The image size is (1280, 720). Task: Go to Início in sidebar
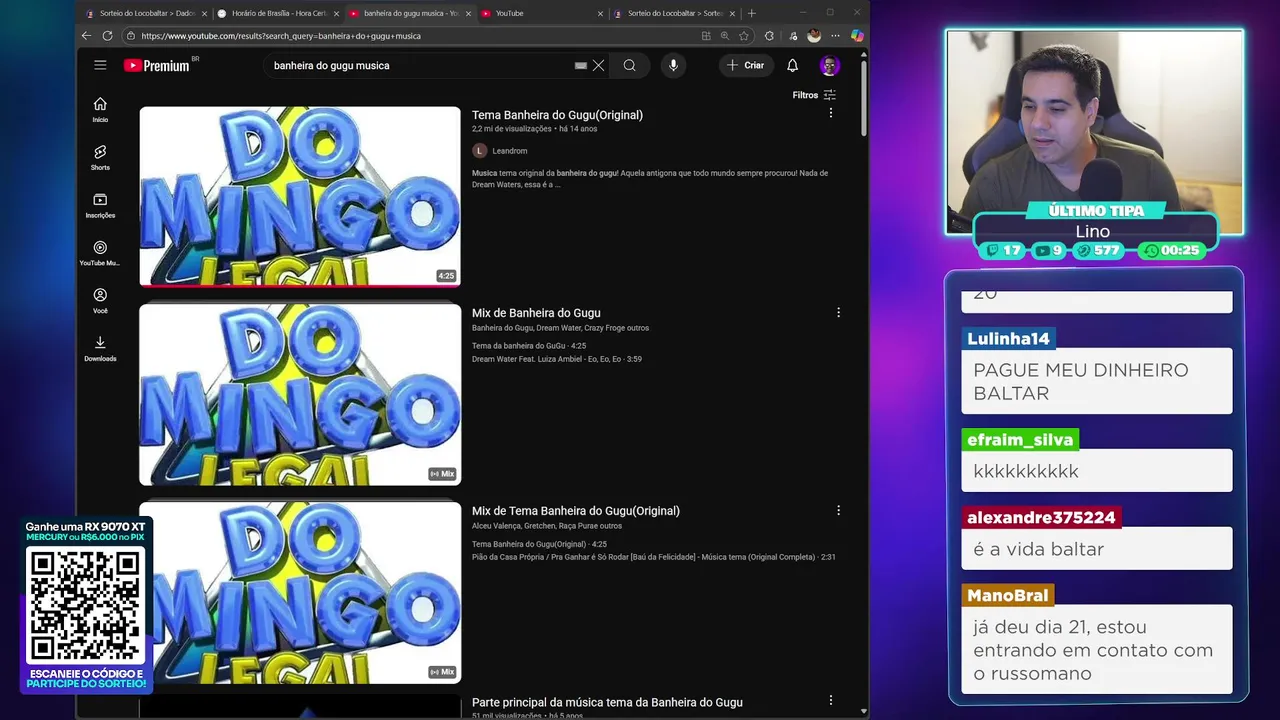tap(100, 110)
